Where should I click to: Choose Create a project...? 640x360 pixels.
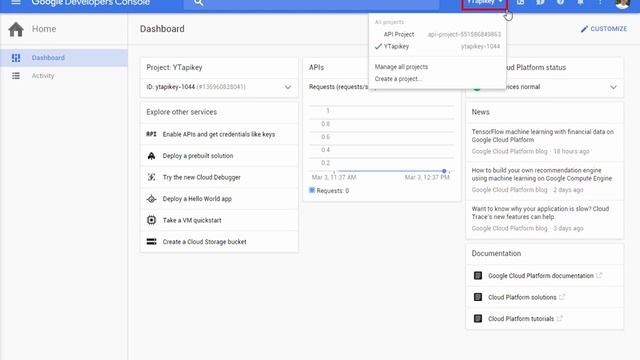[398, 79]
